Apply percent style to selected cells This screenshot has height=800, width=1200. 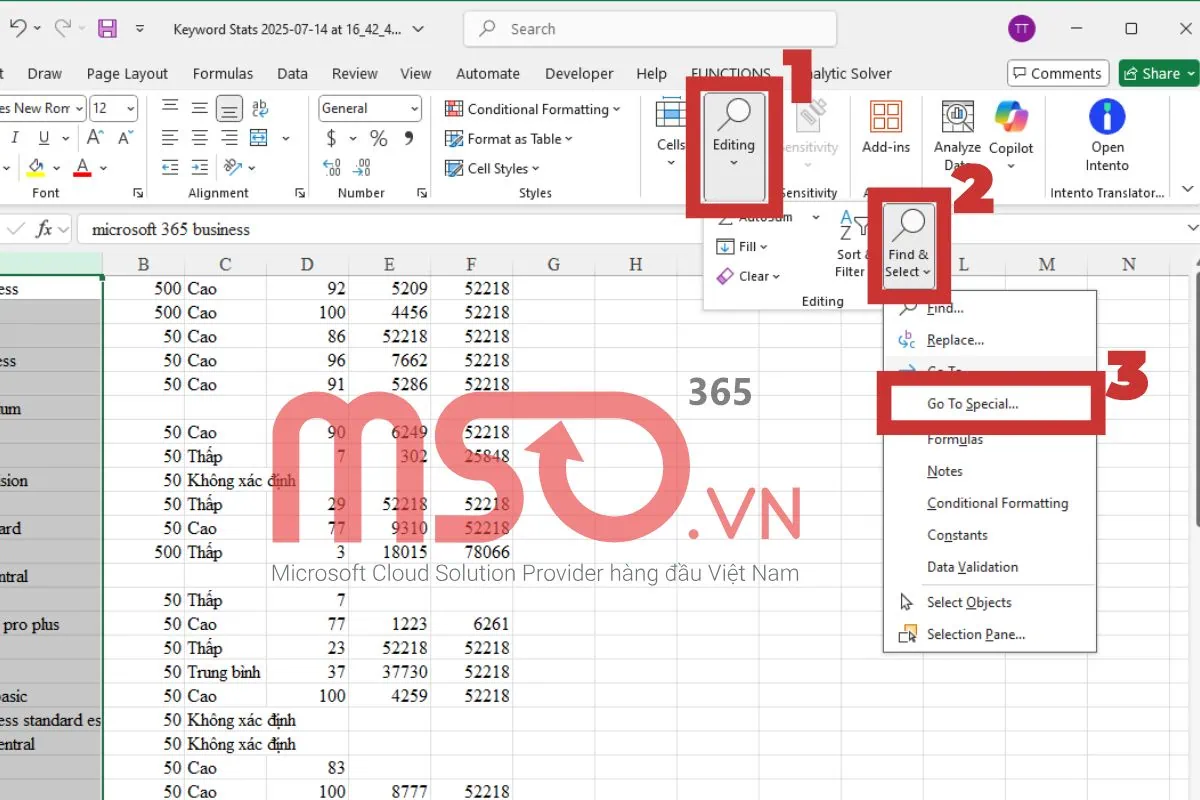coord(378,138)
